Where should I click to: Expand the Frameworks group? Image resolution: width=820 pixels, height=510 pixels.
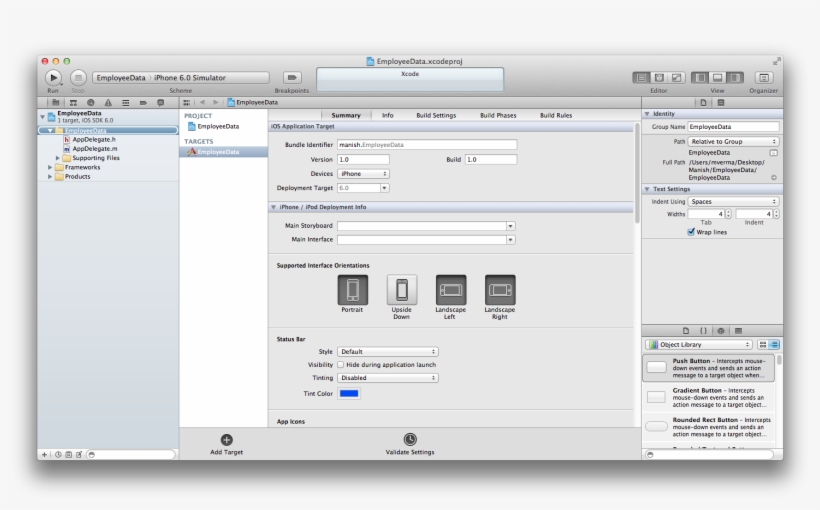coord(50,167)
